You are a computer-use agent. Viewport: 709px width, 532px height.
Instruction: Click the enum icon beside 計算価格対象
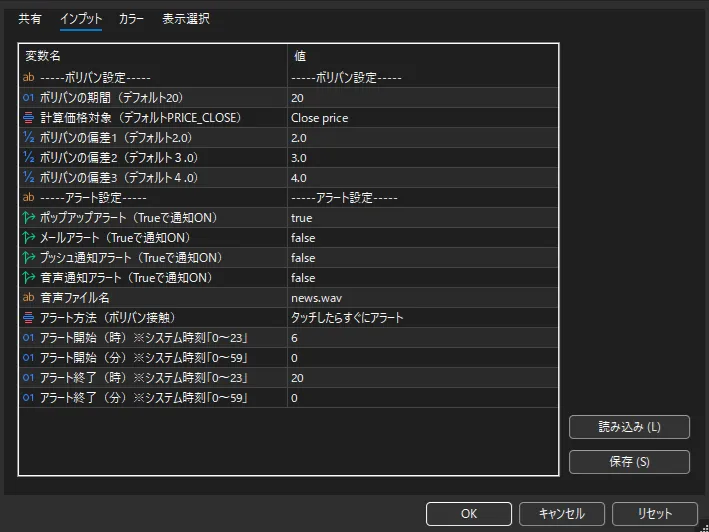(x=28, y=118)
